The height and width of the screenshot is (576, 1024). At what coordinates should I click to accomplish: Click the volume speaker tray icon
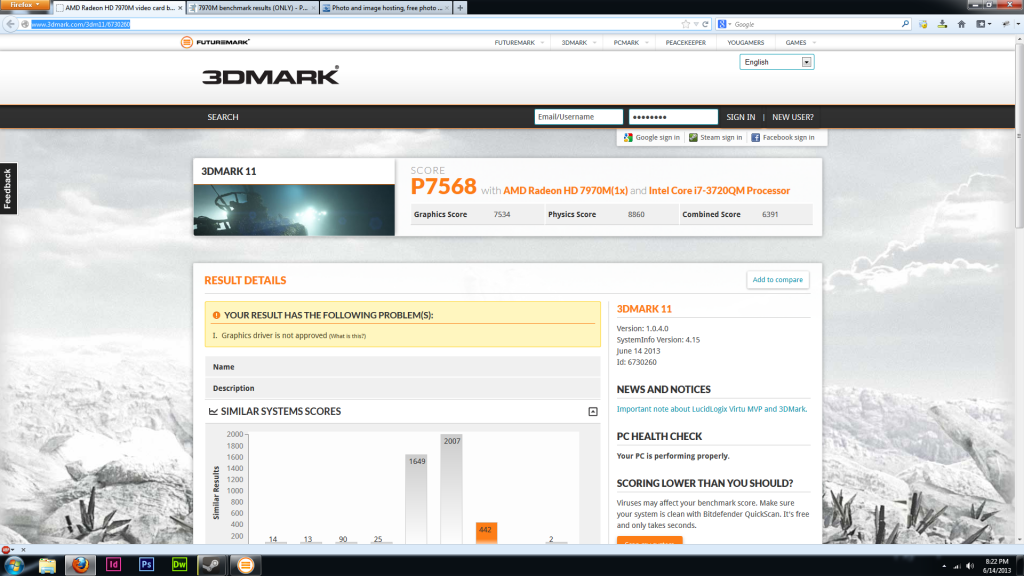point(970,566)
